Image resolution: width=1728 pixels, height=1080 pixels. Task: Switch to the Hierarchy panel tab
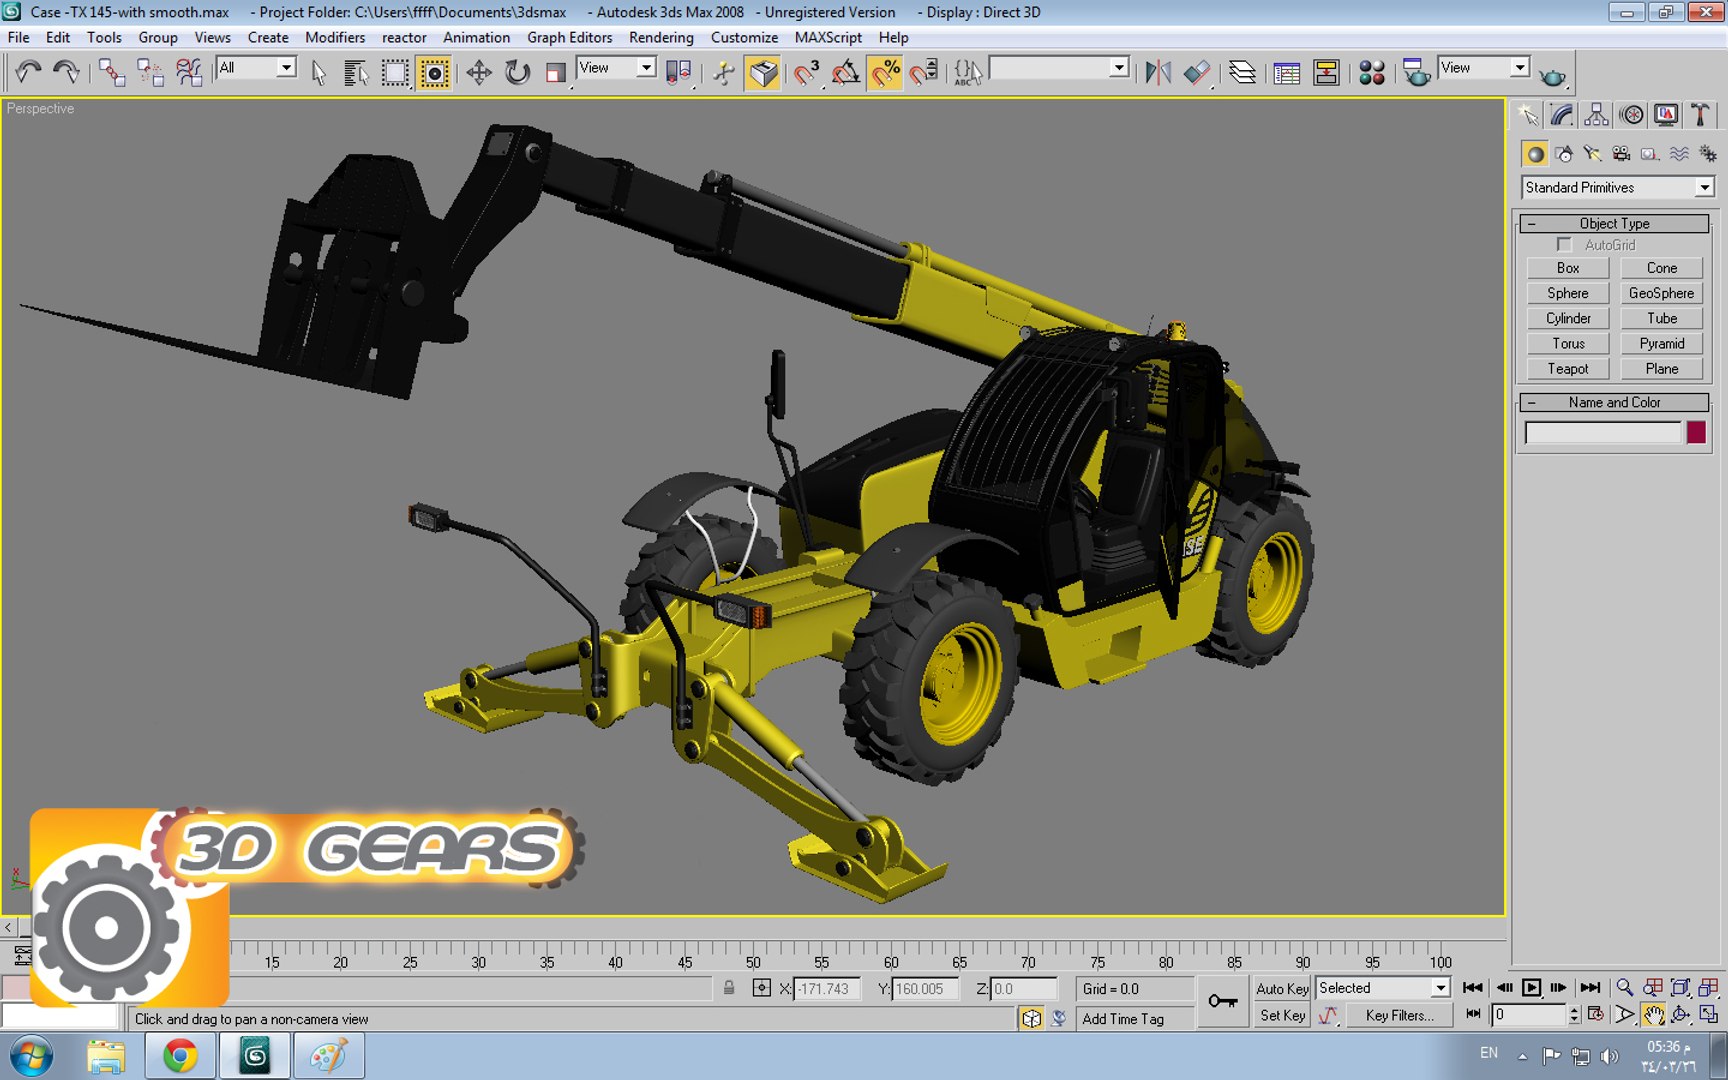(x=1596, y=115)
